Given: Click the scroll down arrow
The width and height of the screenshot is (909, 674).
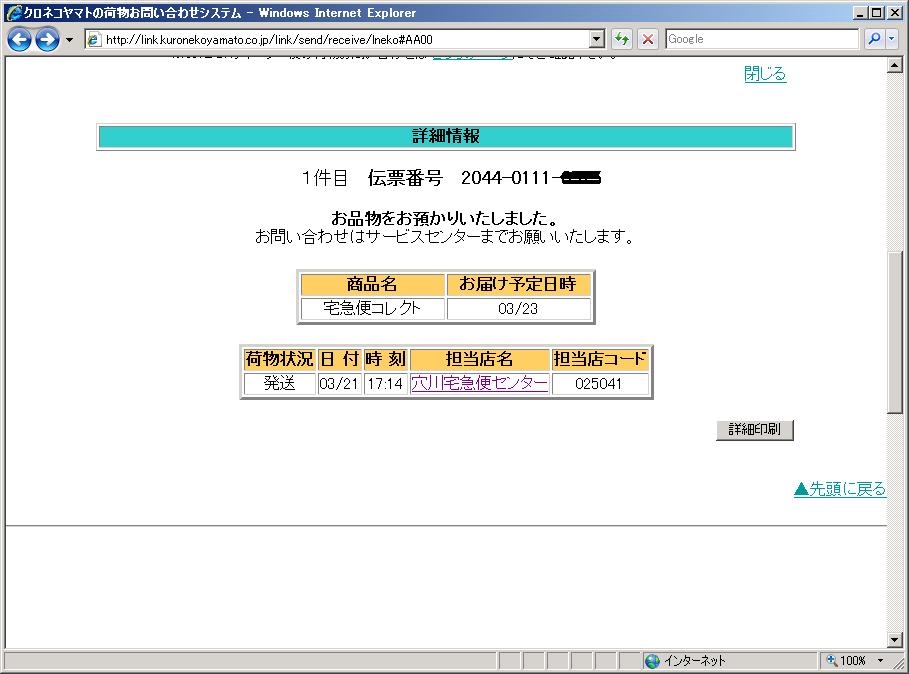Looking at the screenshot, I should coord(895,640).
